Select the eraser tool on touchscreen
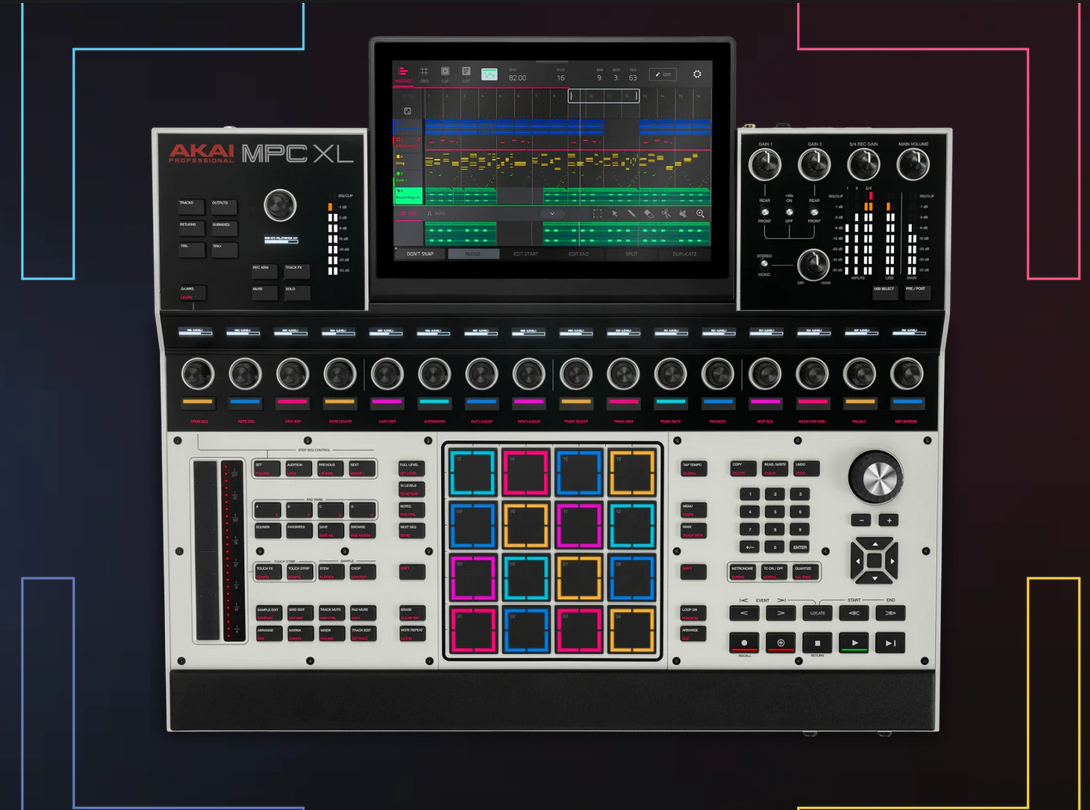1090x810 pixels. (649, 213)
